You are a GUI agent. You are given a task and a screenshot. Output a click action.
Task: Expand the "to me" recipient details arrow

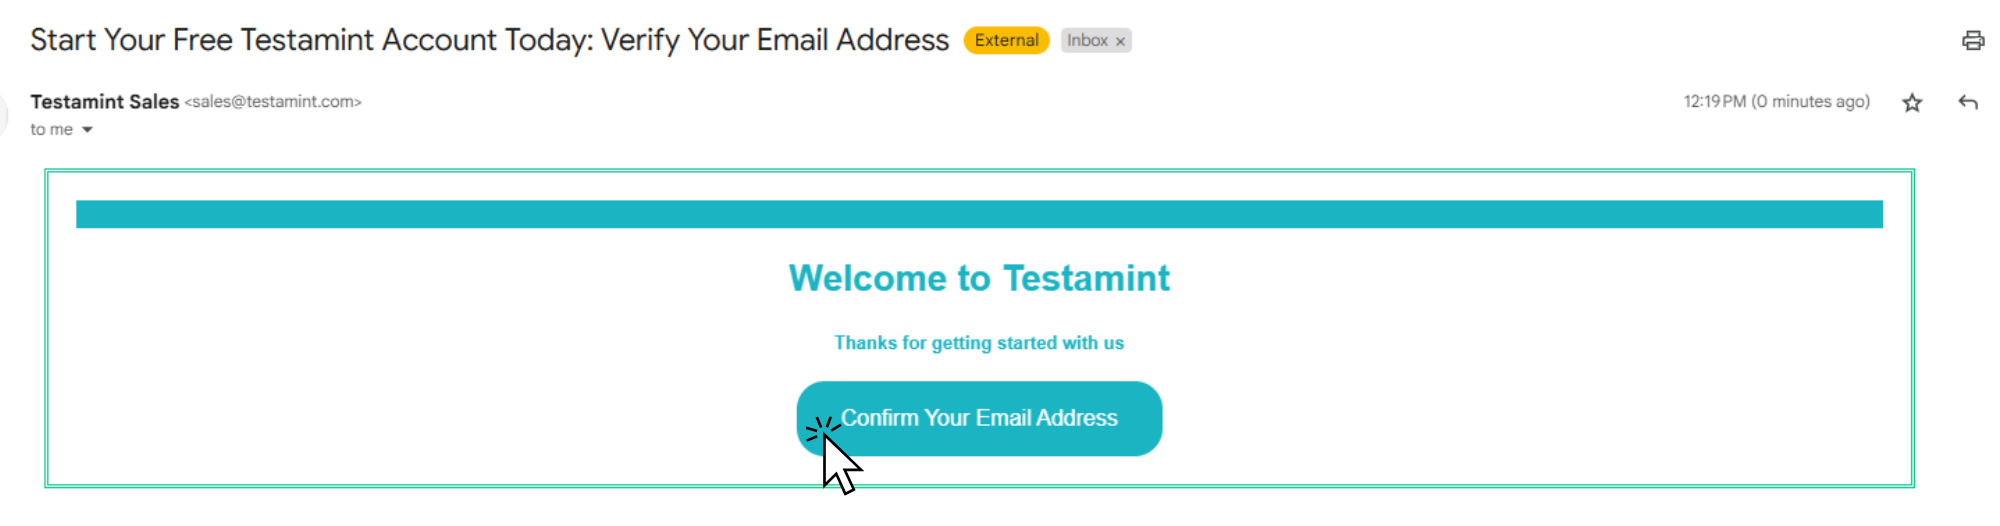tap(87, 130)
